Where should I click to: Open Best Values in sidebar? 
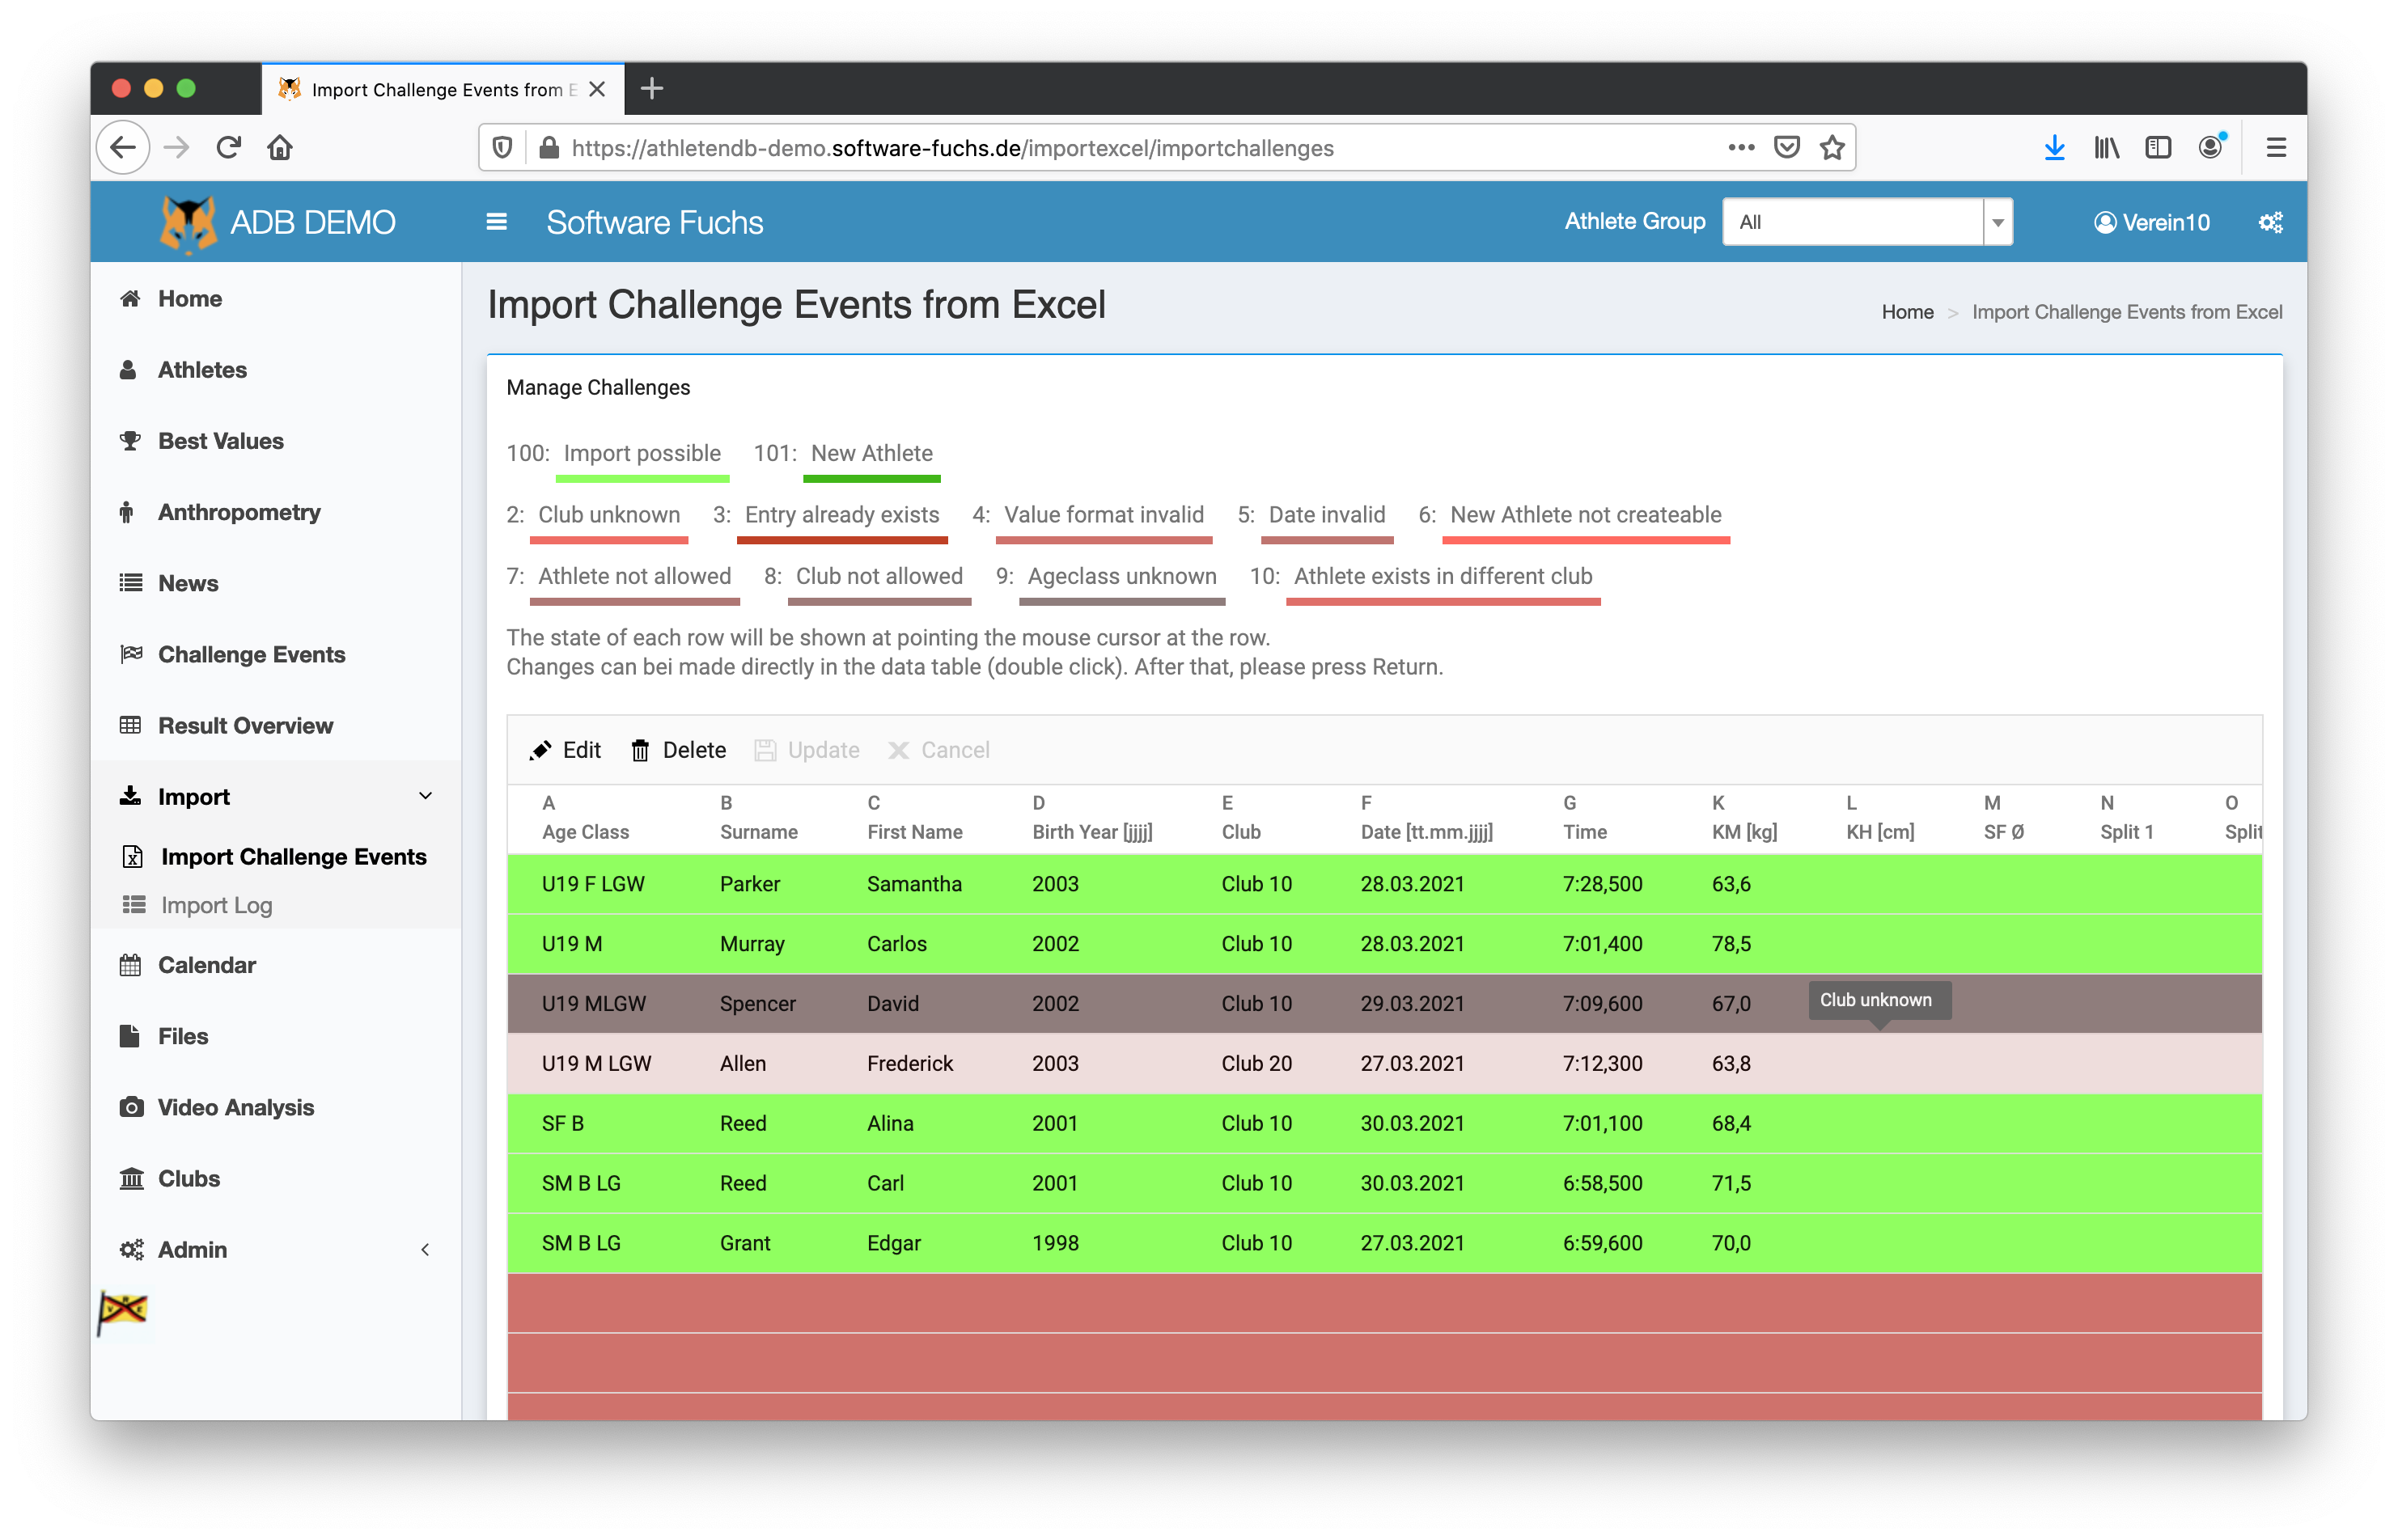point(221,440)
